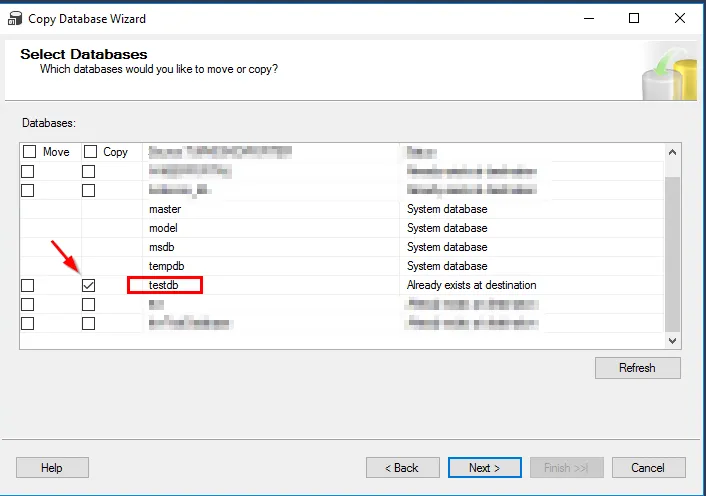The height and width of the screenshot is (496, 706).
Task: Cancel the Copy Database Wizard
Action: pyautogui.click(x=646, y=467)
